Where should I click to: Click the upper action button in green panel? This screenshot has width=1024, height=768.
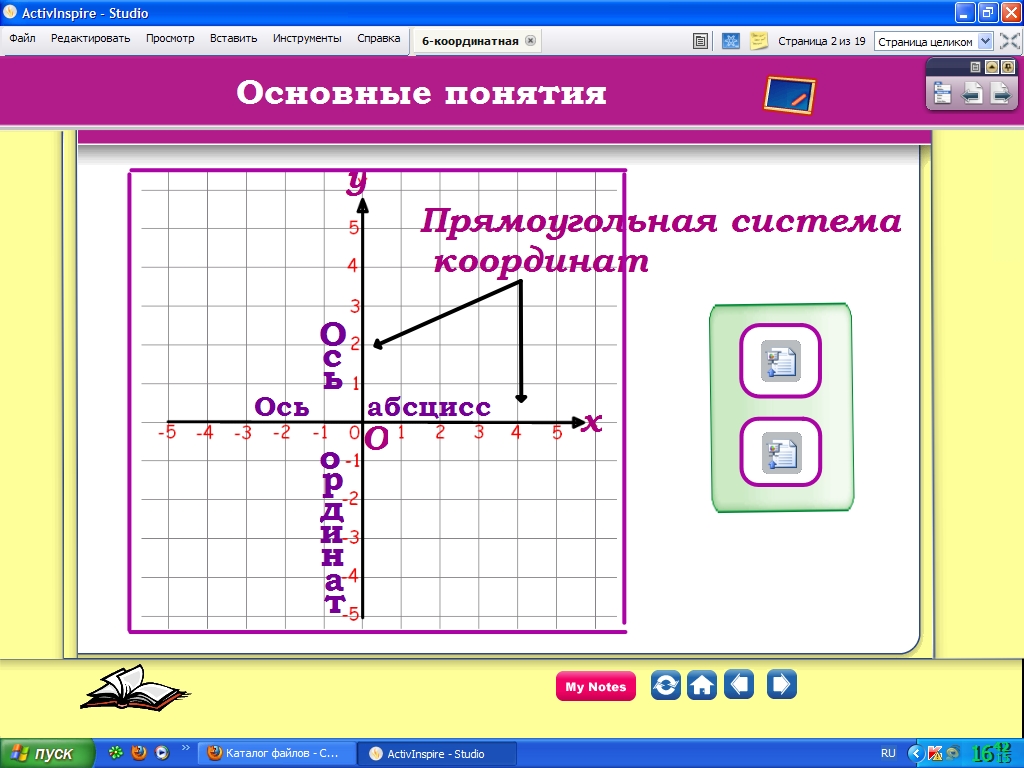780,361
